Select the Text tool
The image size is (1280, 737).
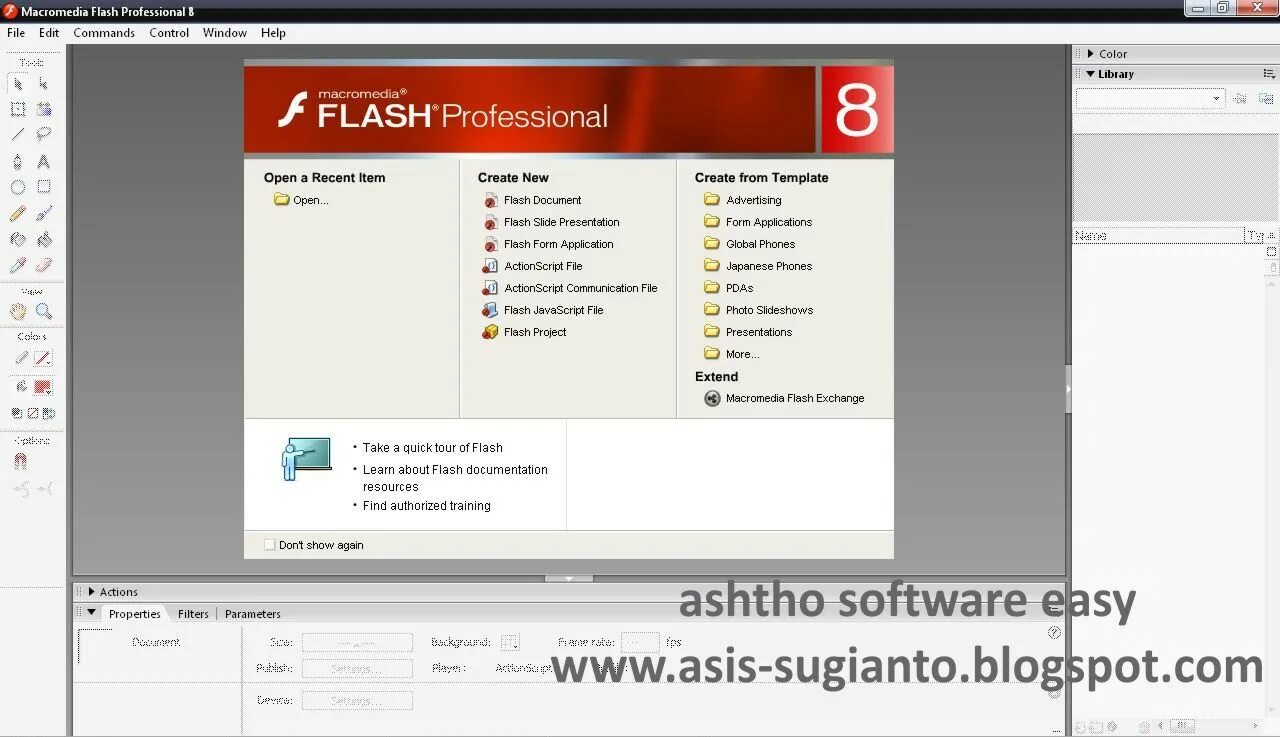pyautogui.click(x=43, y=161)
